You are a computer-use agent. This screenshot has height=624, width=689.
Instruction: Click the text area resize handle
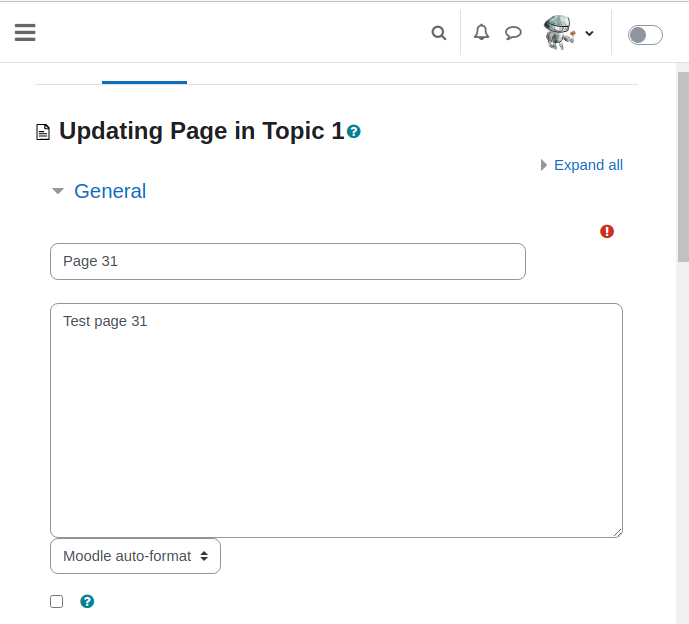click(x=617, y=533)
